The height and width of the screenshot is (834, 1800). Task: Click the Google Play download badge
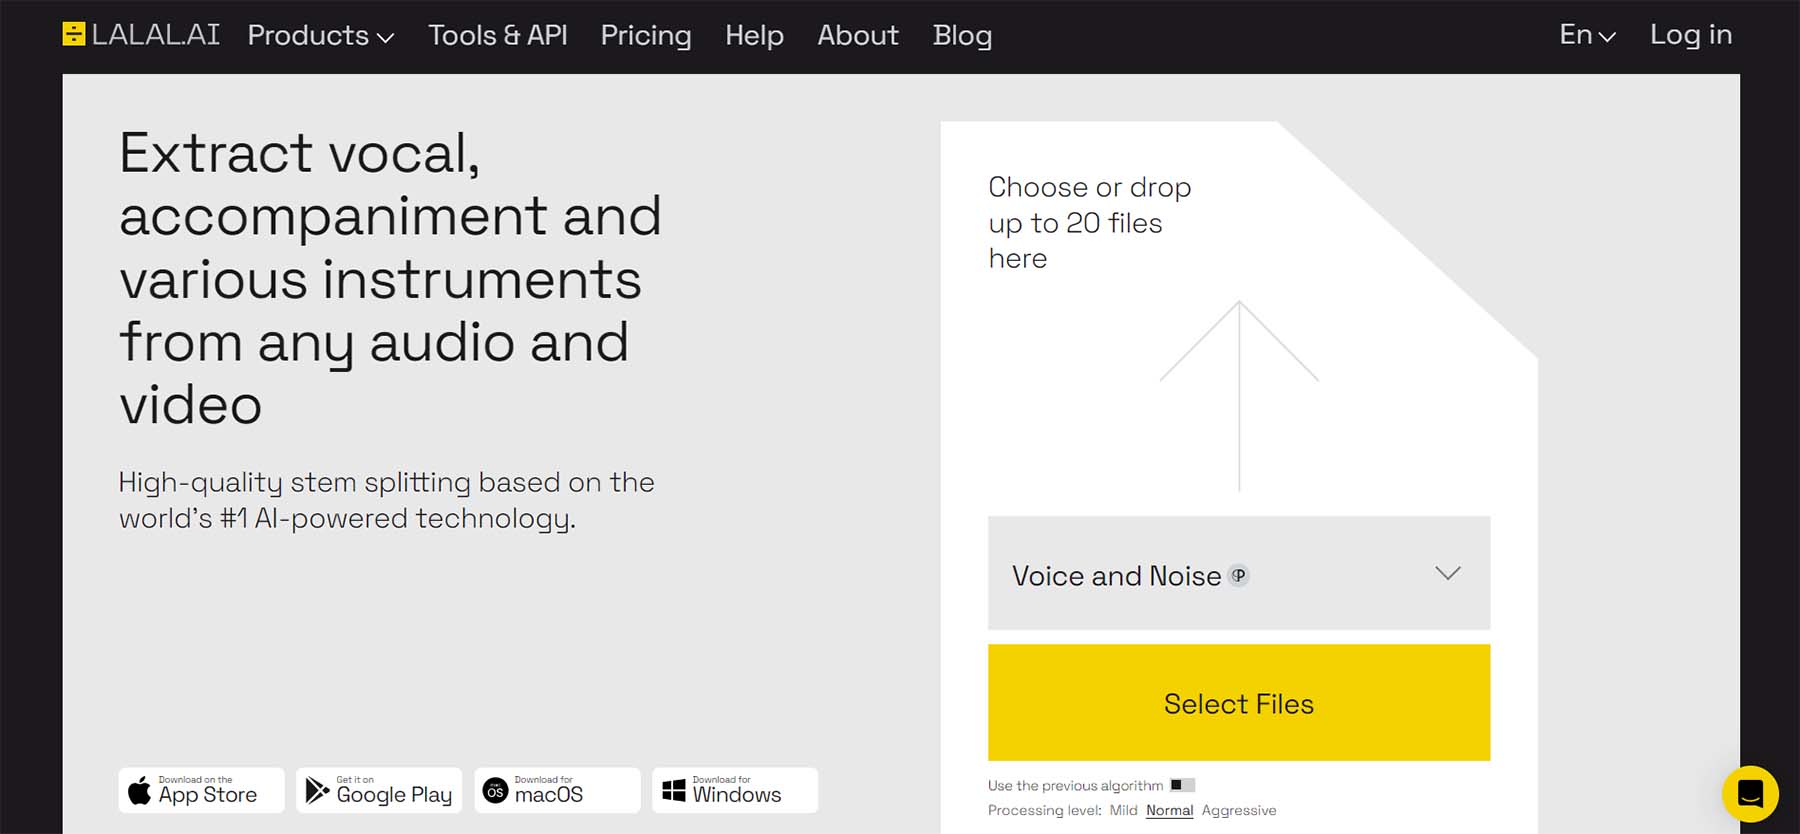(379, 790)
